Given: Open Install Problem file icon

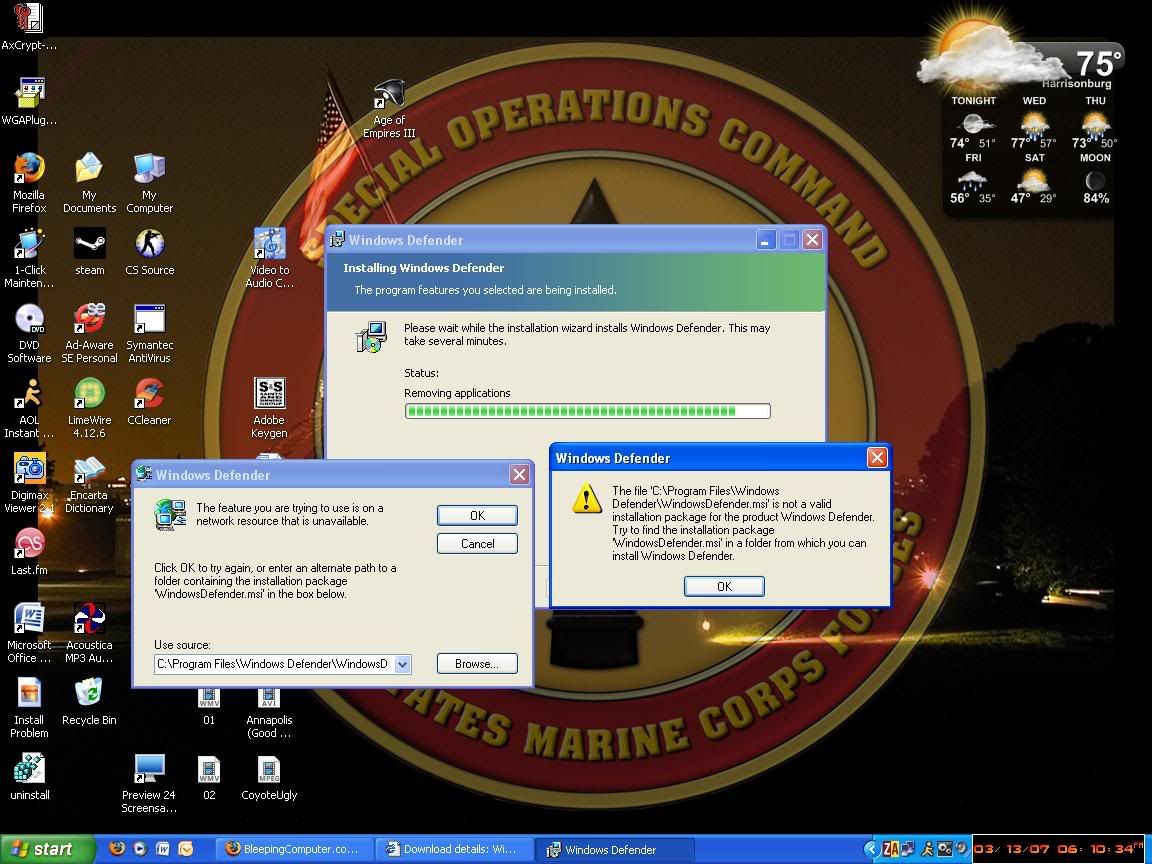Looking at the screenshot, I should (29, 708).
